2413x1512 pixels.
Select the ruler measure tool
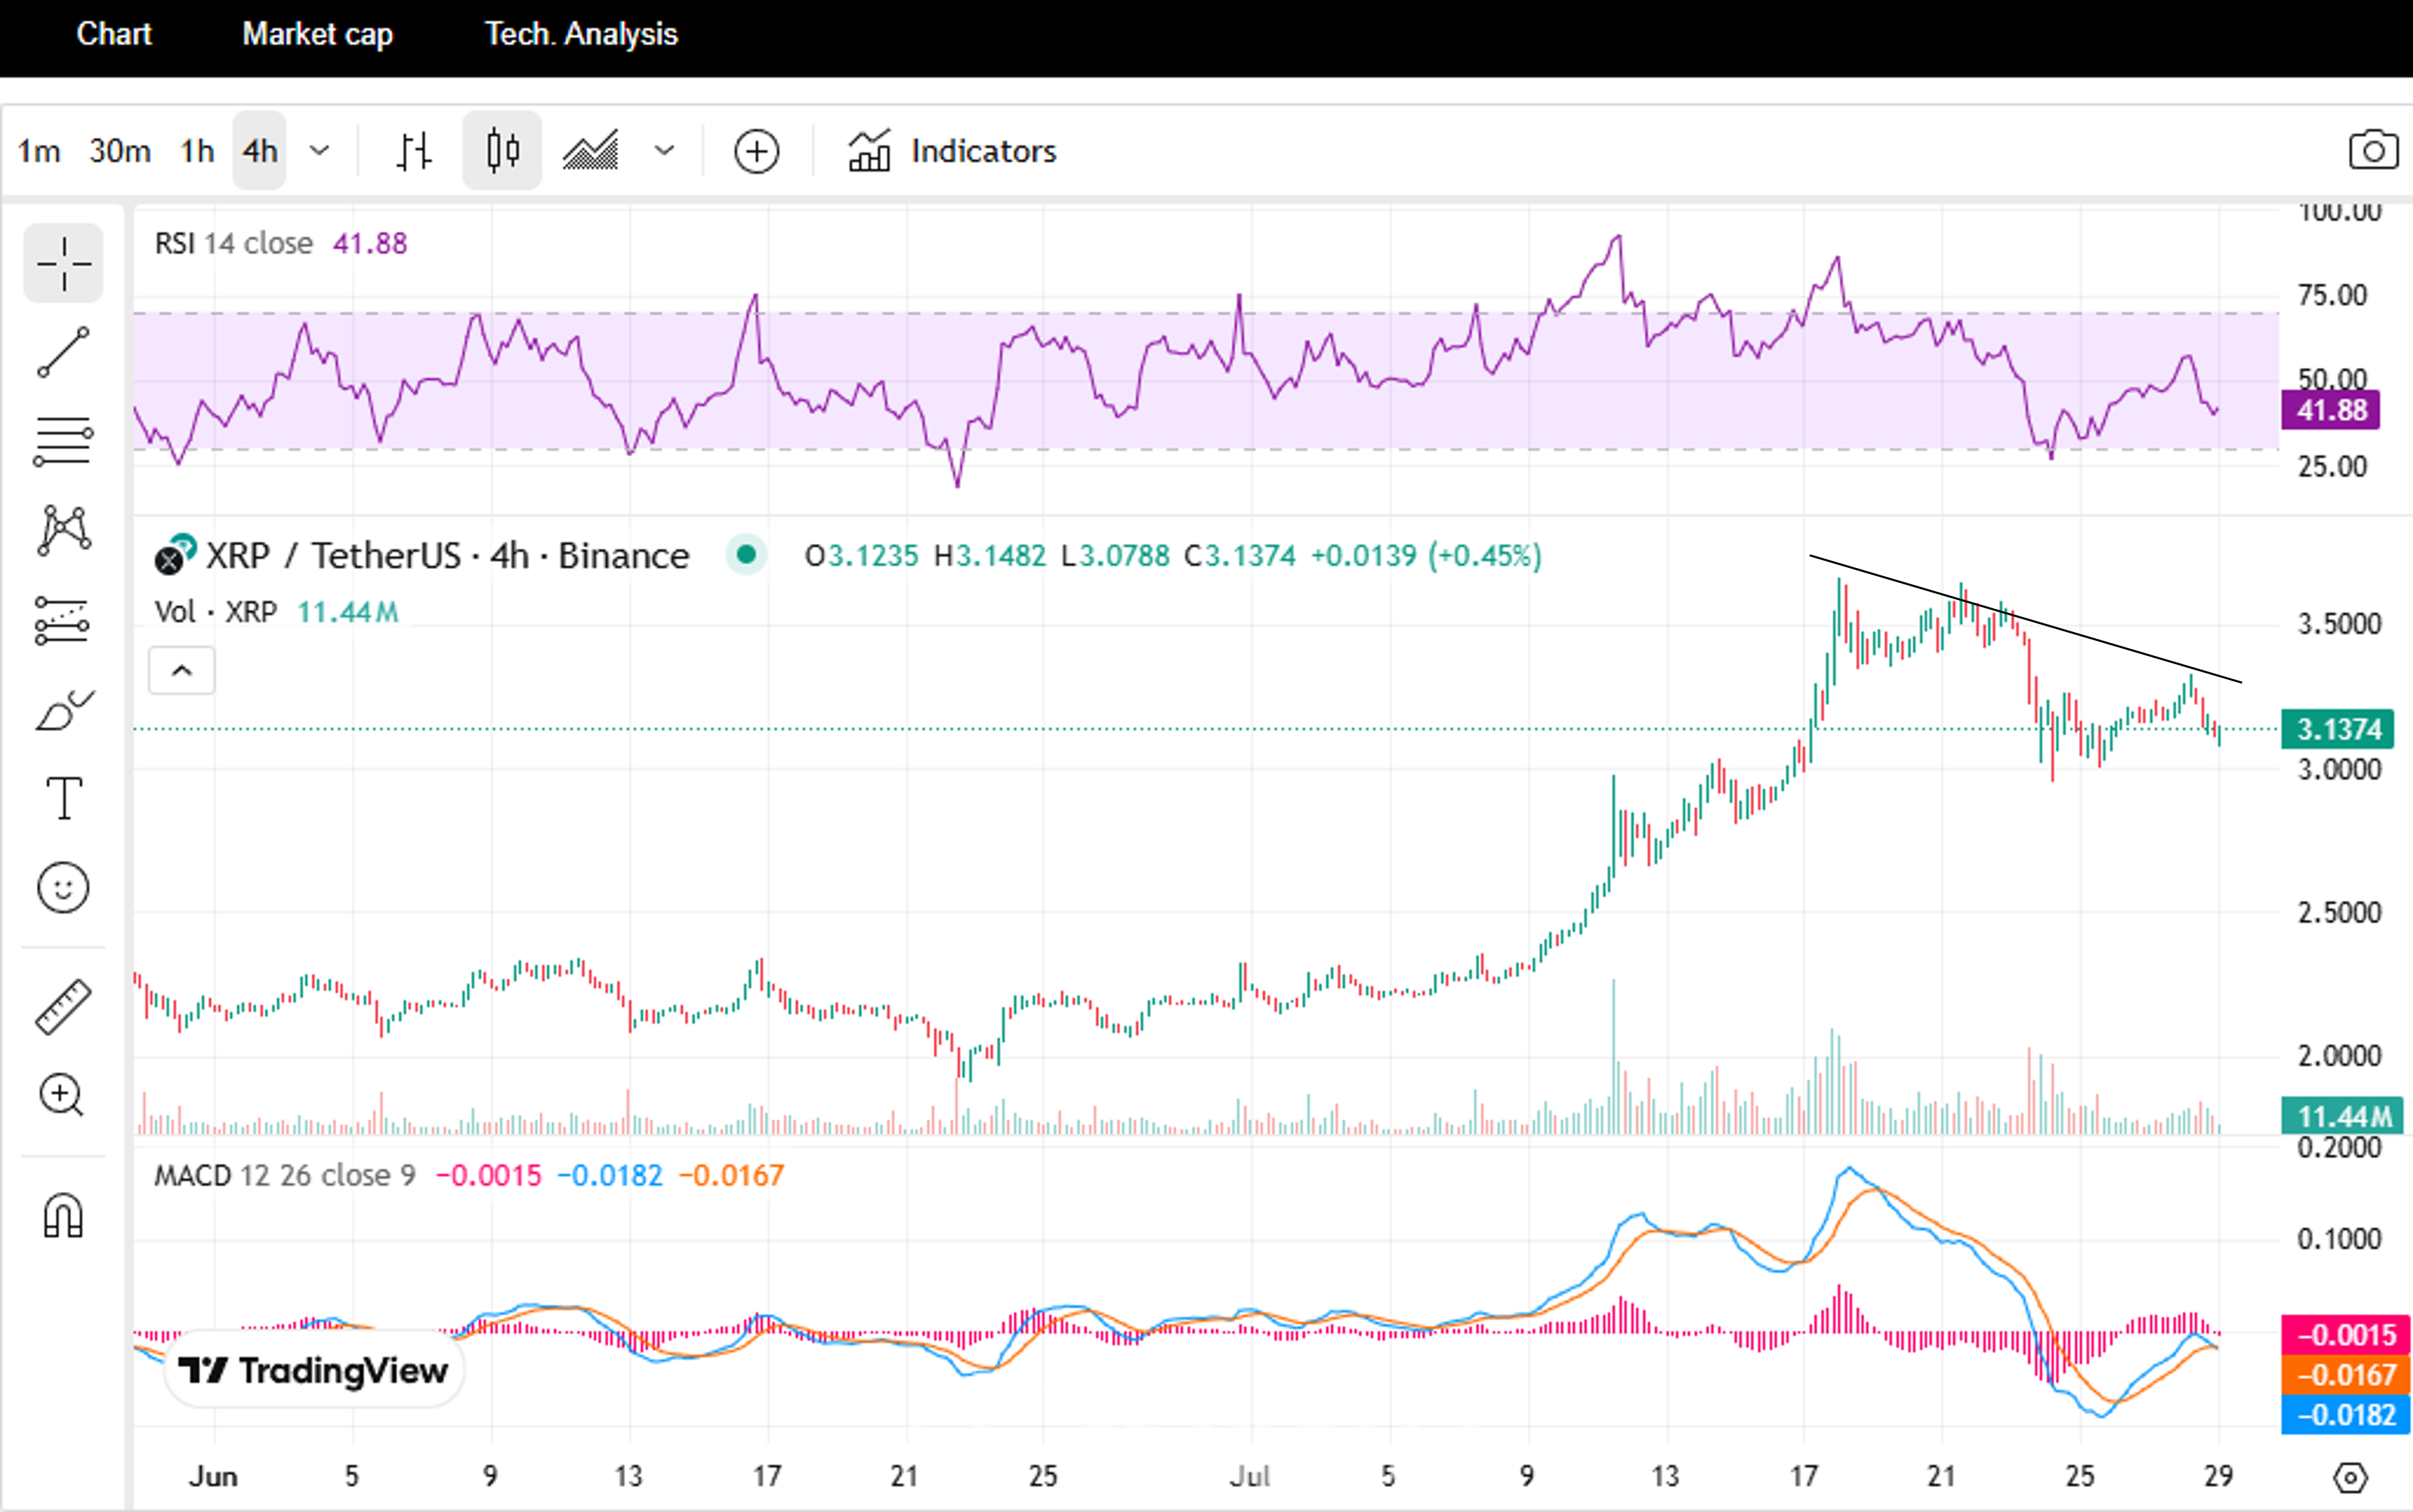63,1006
